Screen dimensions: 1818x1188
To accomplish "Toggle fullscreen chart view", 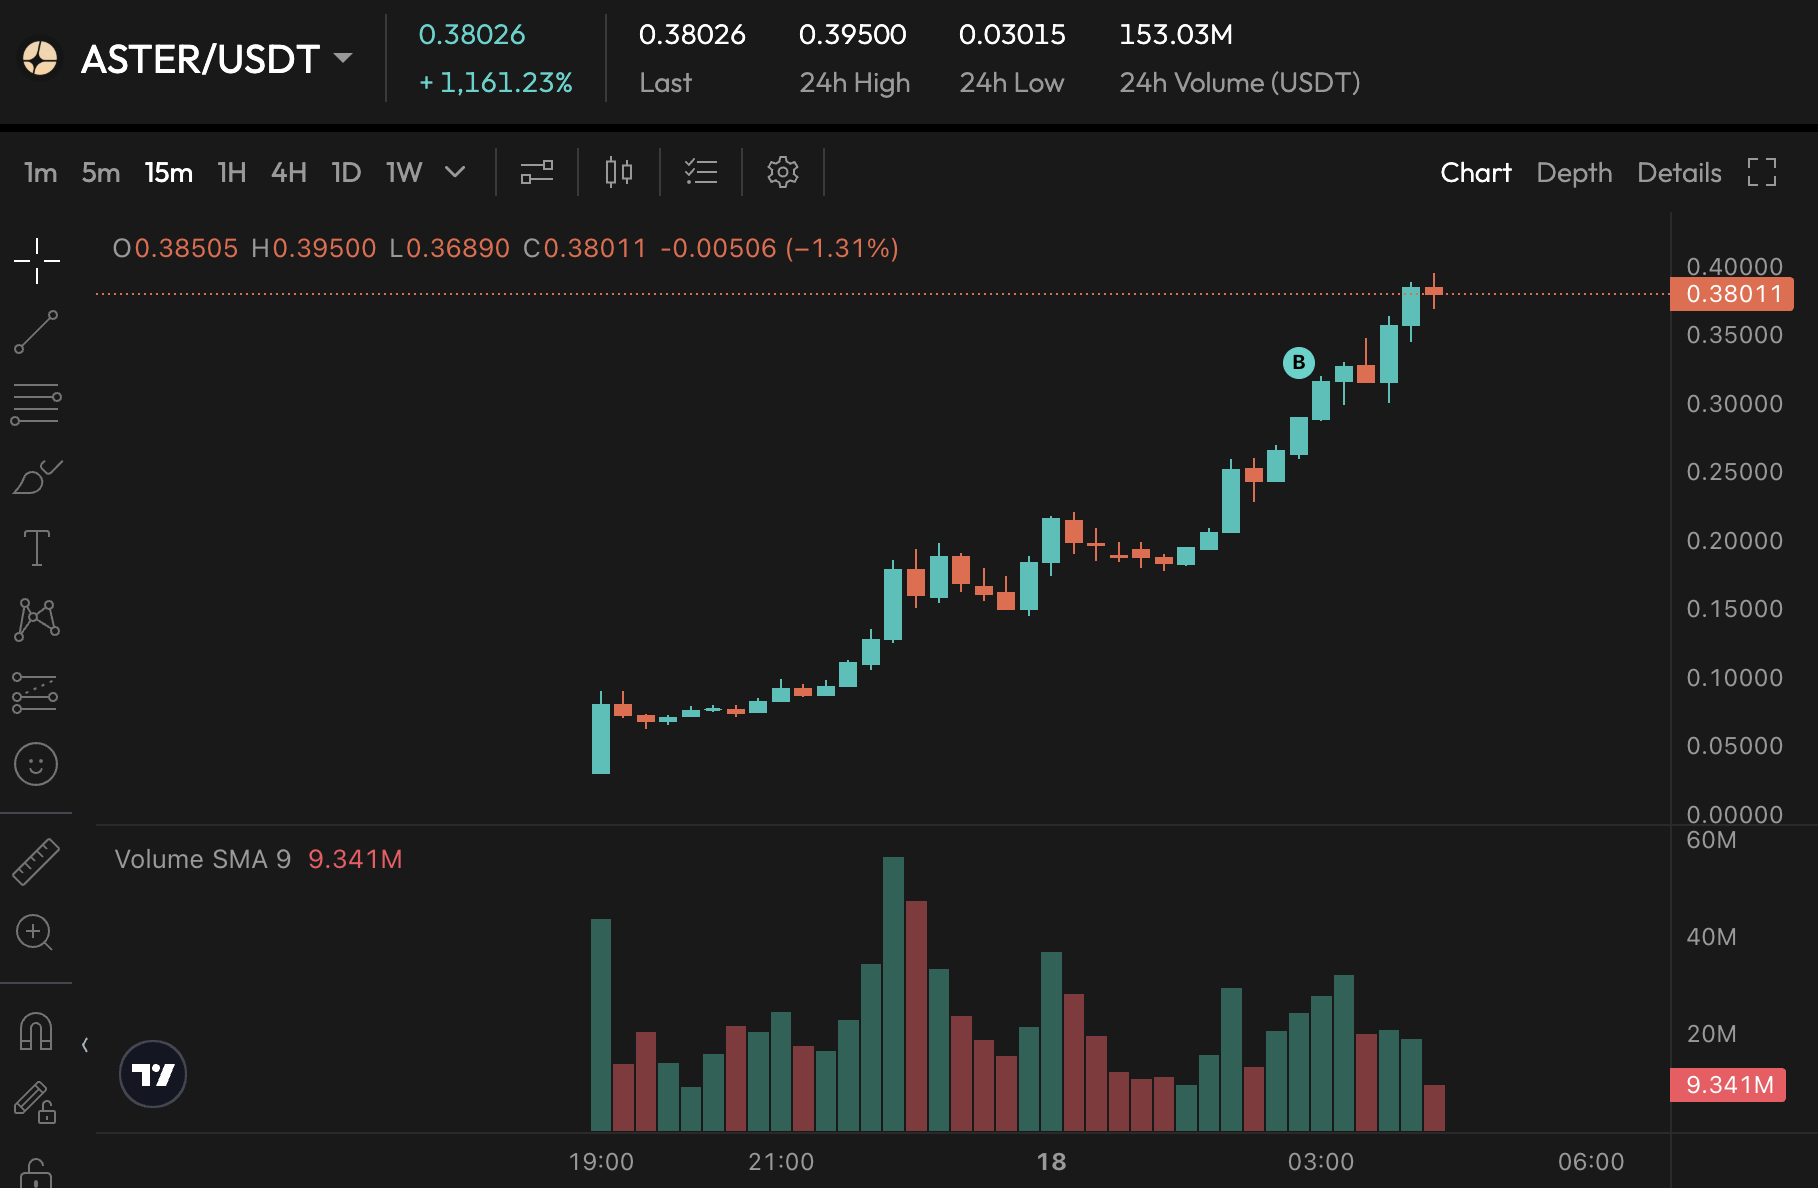I will (x=1761, y=172).
